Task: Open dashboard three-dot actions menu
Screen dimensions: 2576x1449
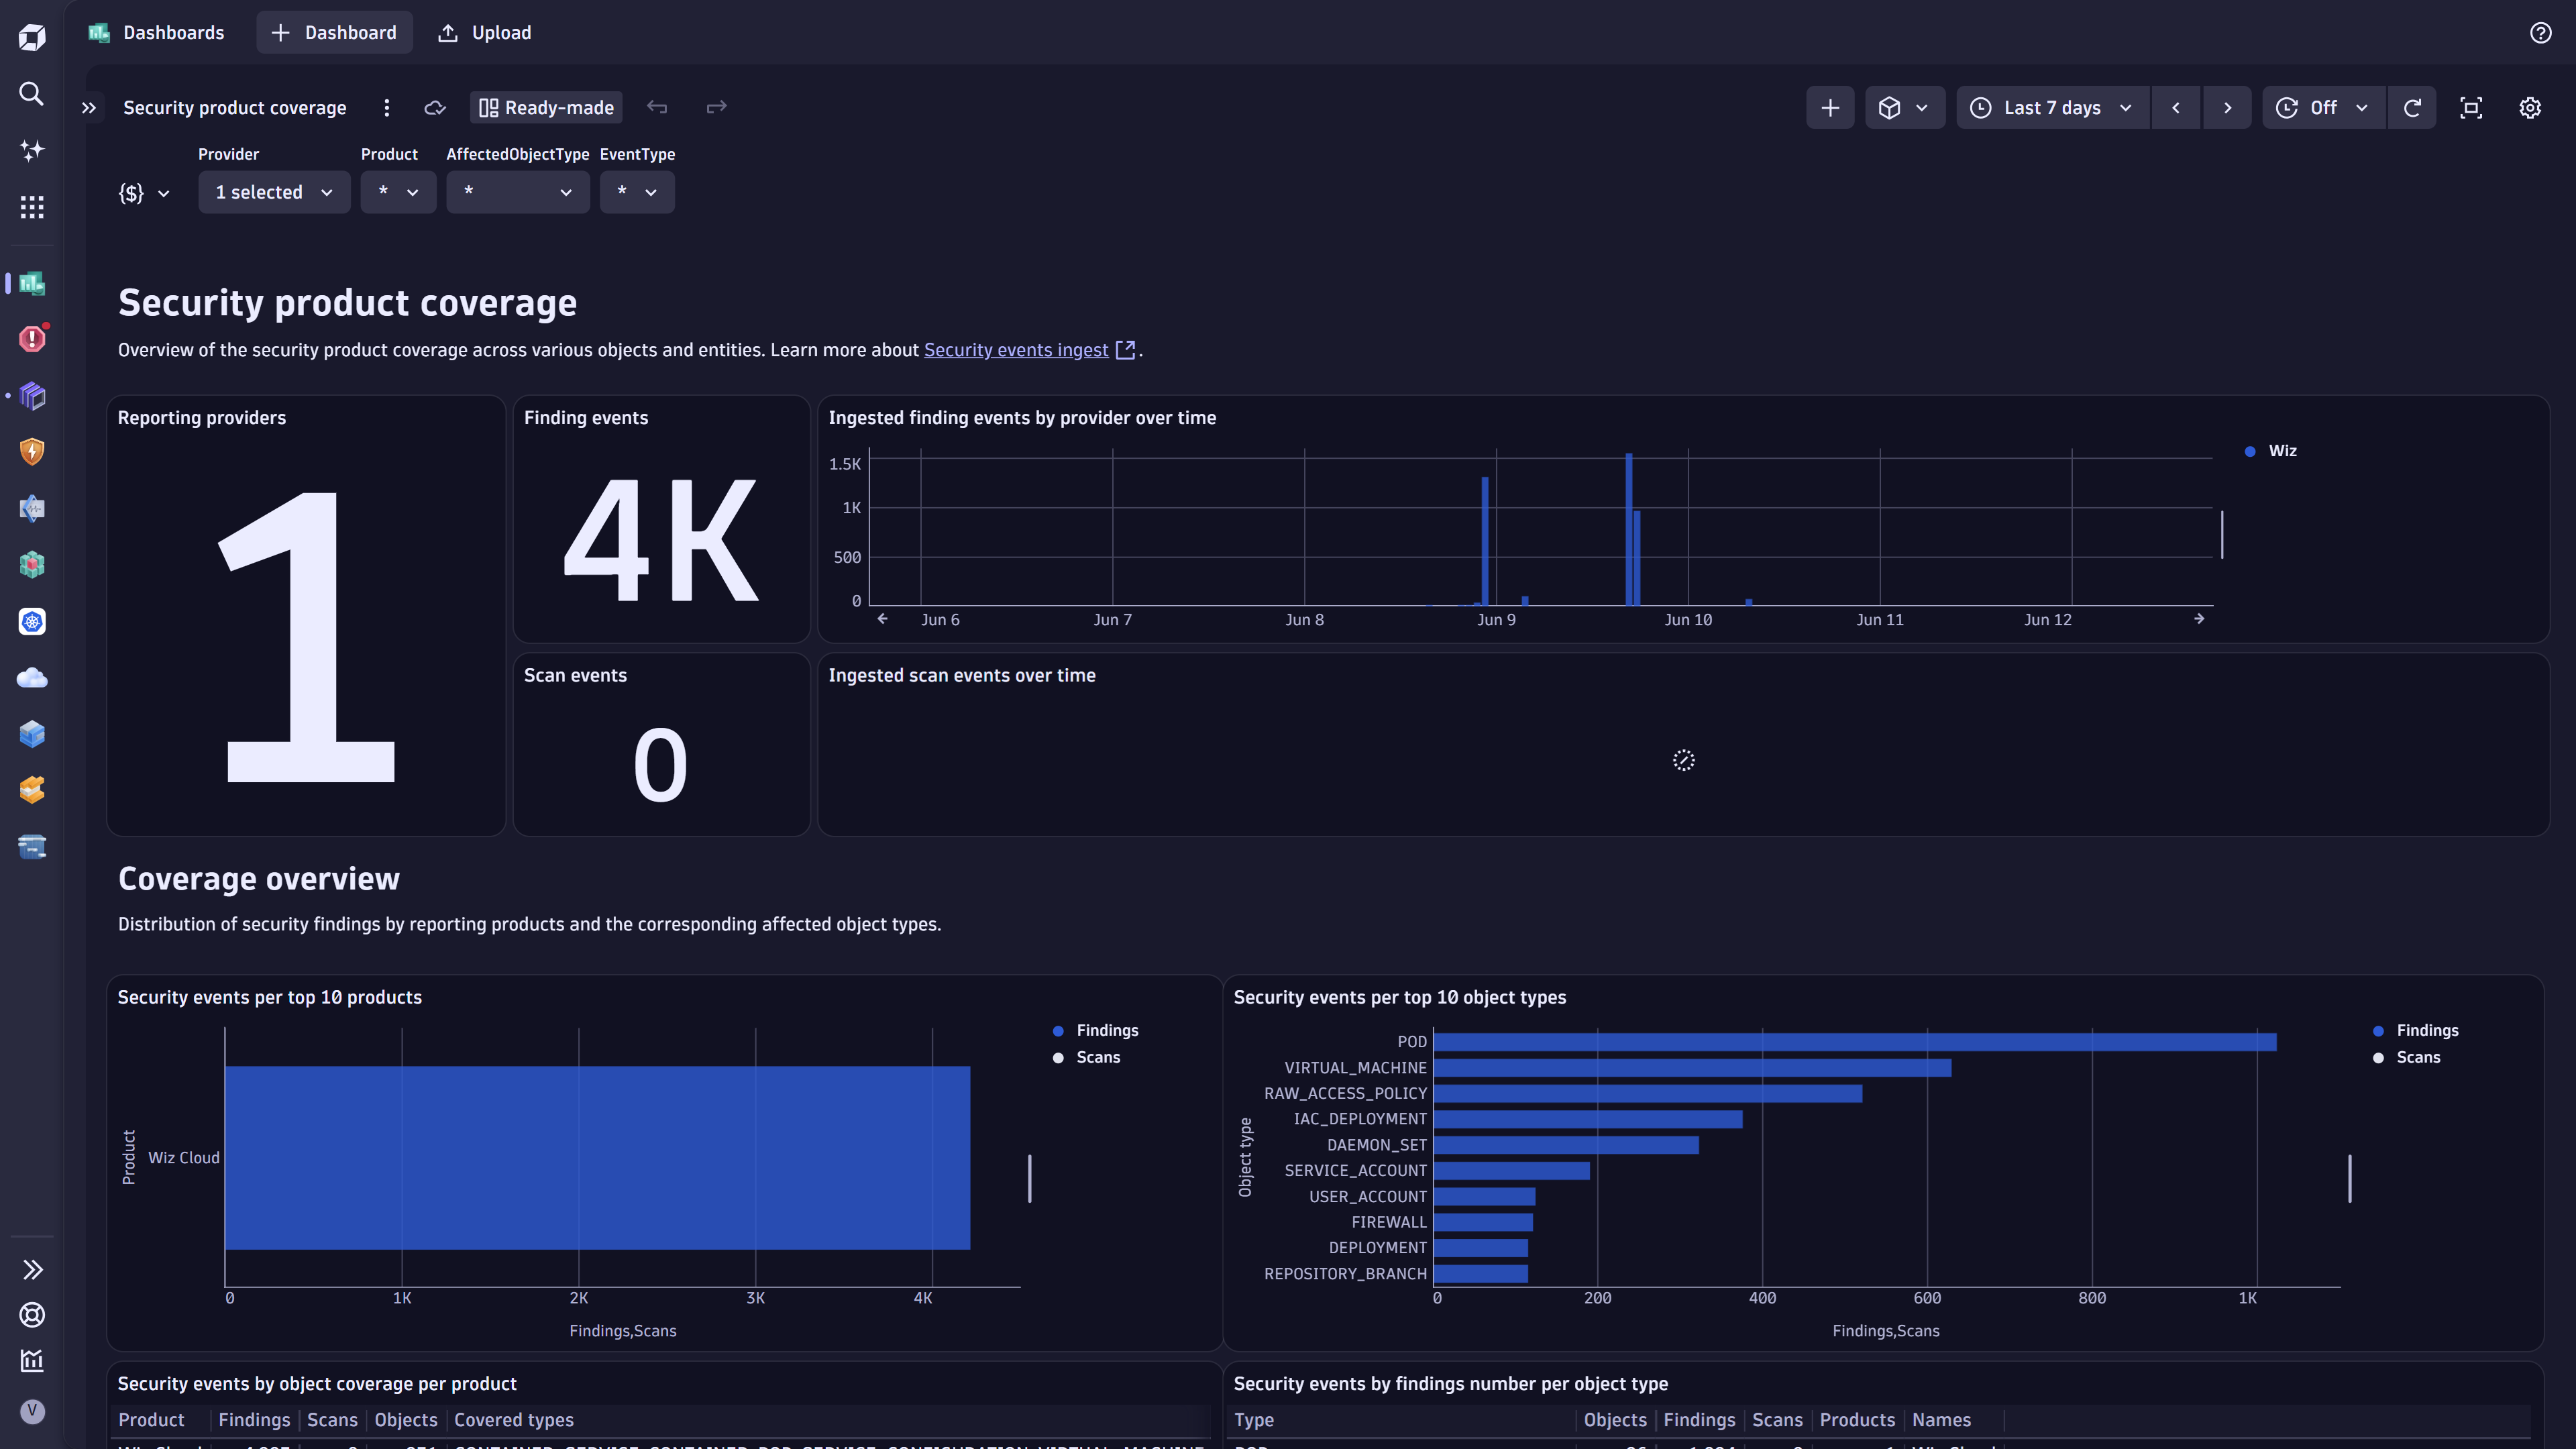Action: coord(387,108)
